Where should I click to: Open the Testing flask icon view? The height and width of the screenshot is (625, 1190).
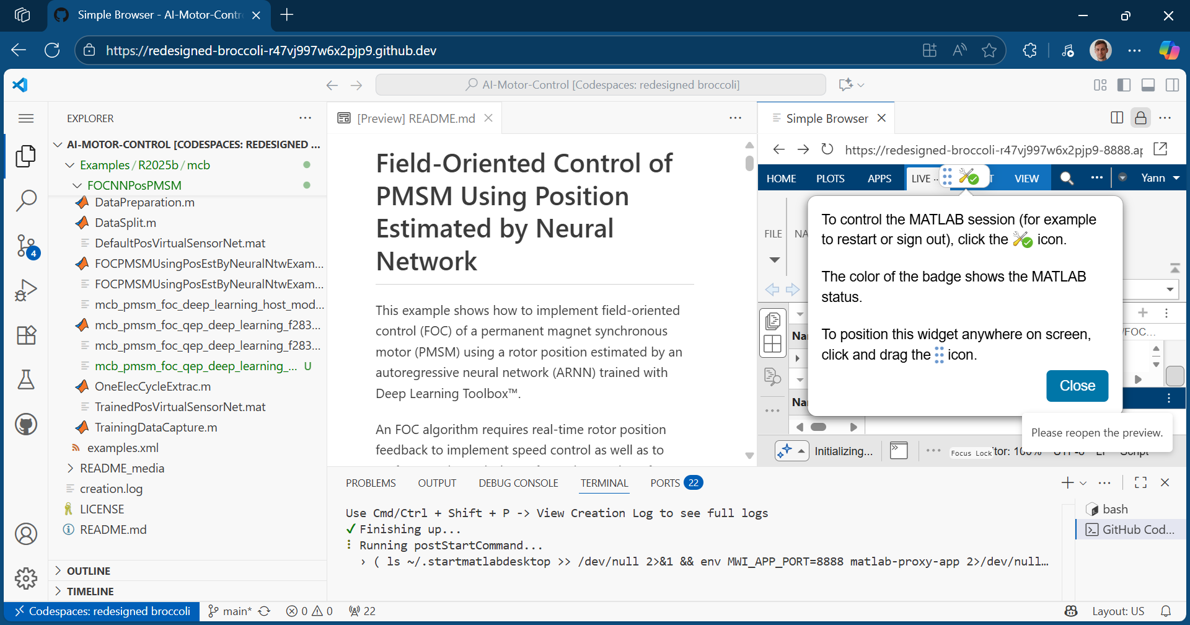pyautogui.click(x=26, y=380)
